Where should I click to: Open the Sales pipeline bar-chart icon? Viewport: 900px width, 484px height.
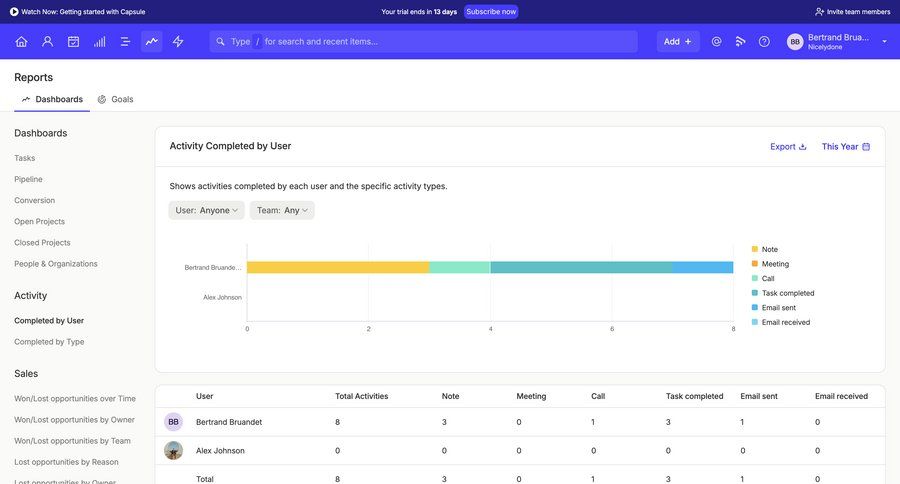tap(99, 42)
